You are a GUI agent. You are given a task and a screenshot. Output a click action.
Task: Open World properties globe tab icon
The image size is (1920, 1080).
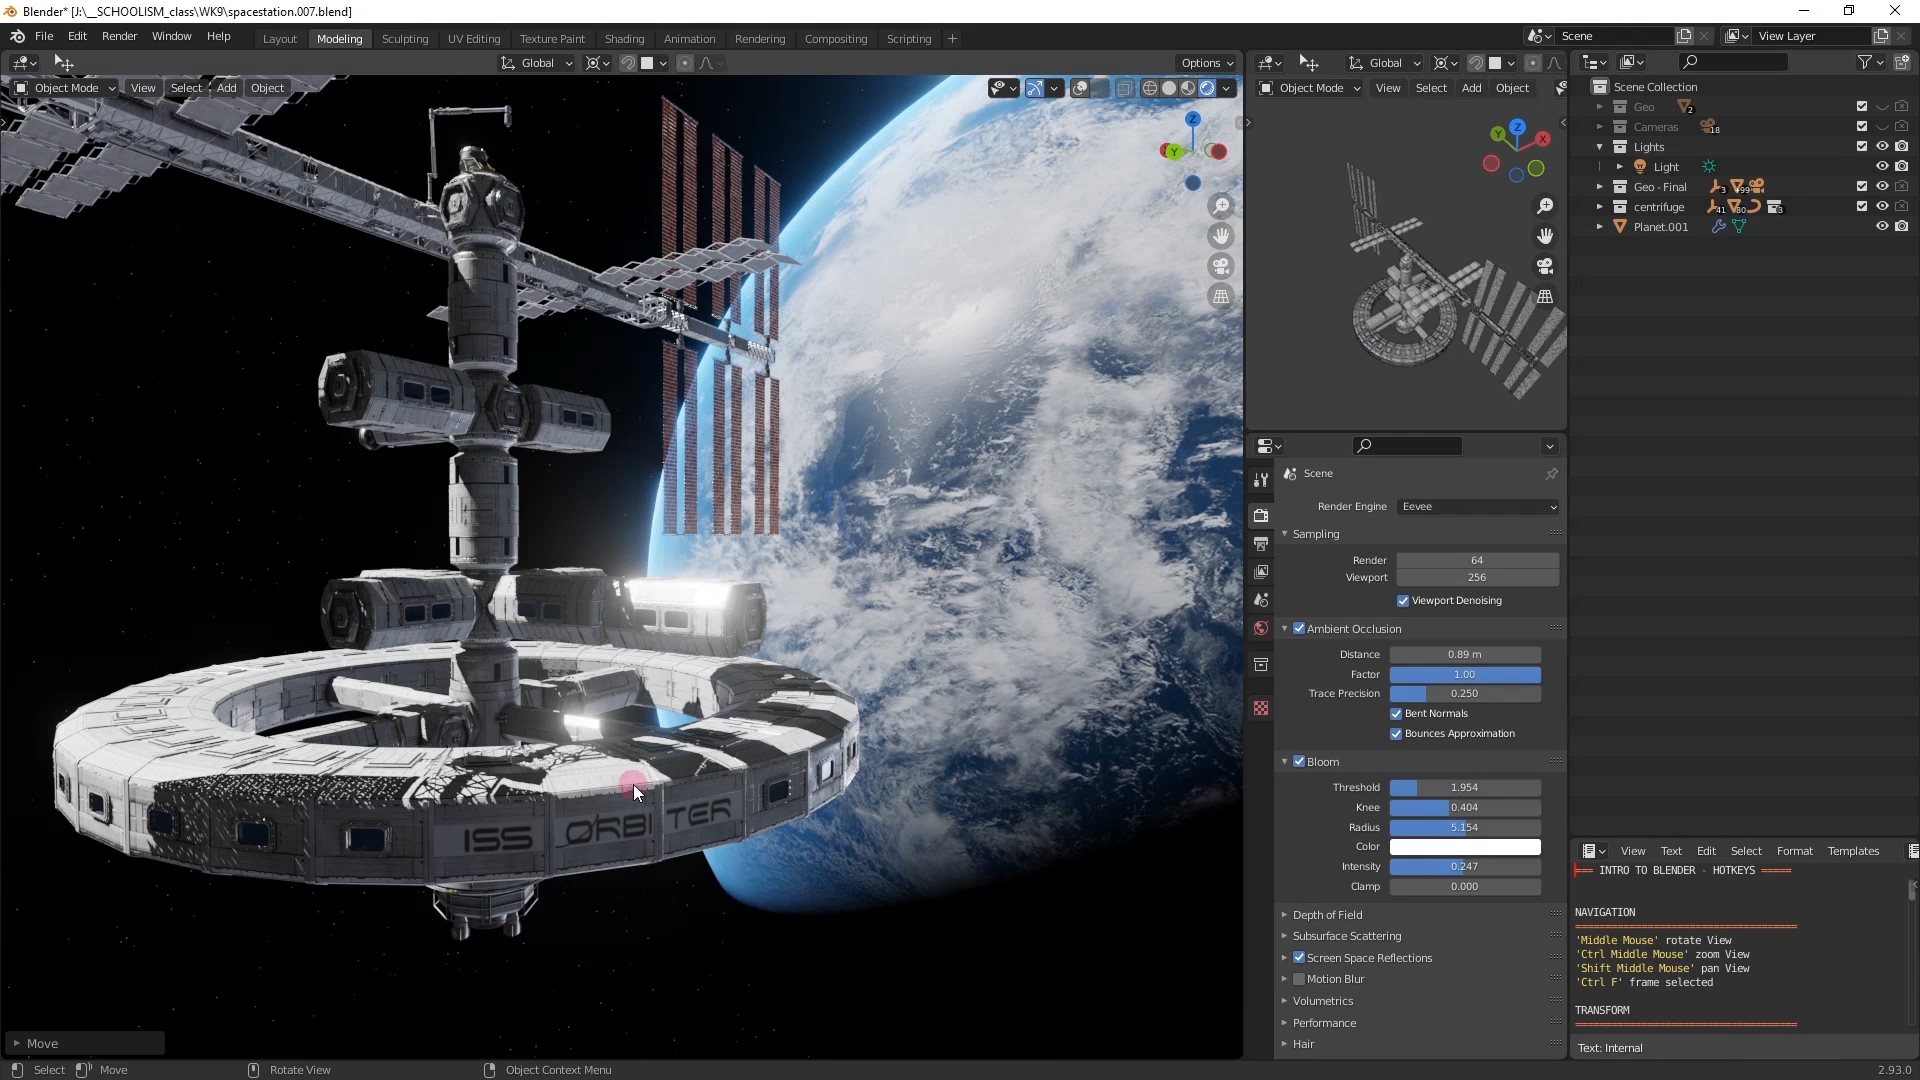click(1261, 628)
